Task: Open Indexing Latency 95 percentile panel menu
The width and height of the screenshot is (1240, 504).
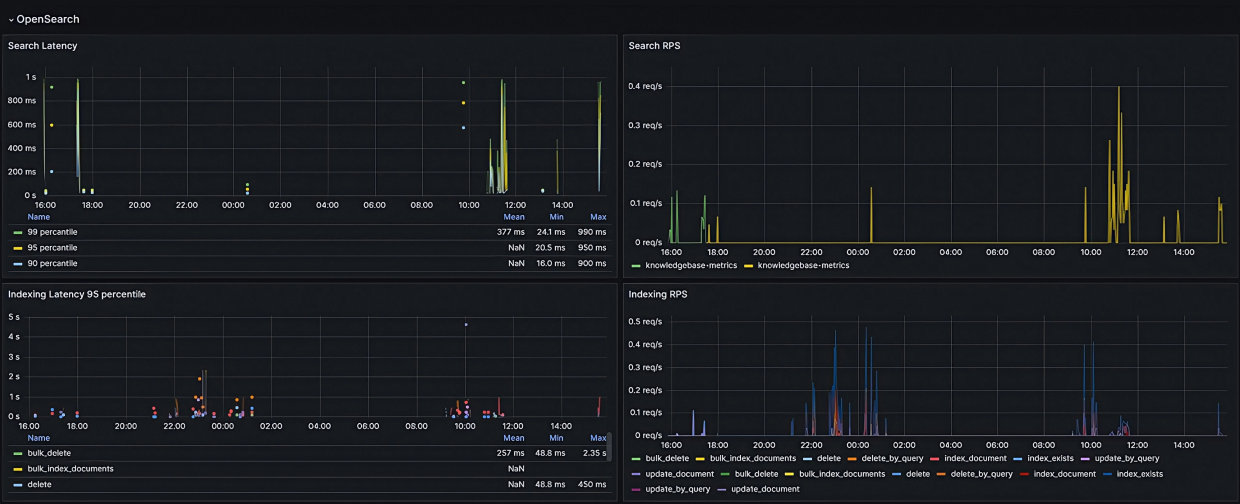Action: 76,294
